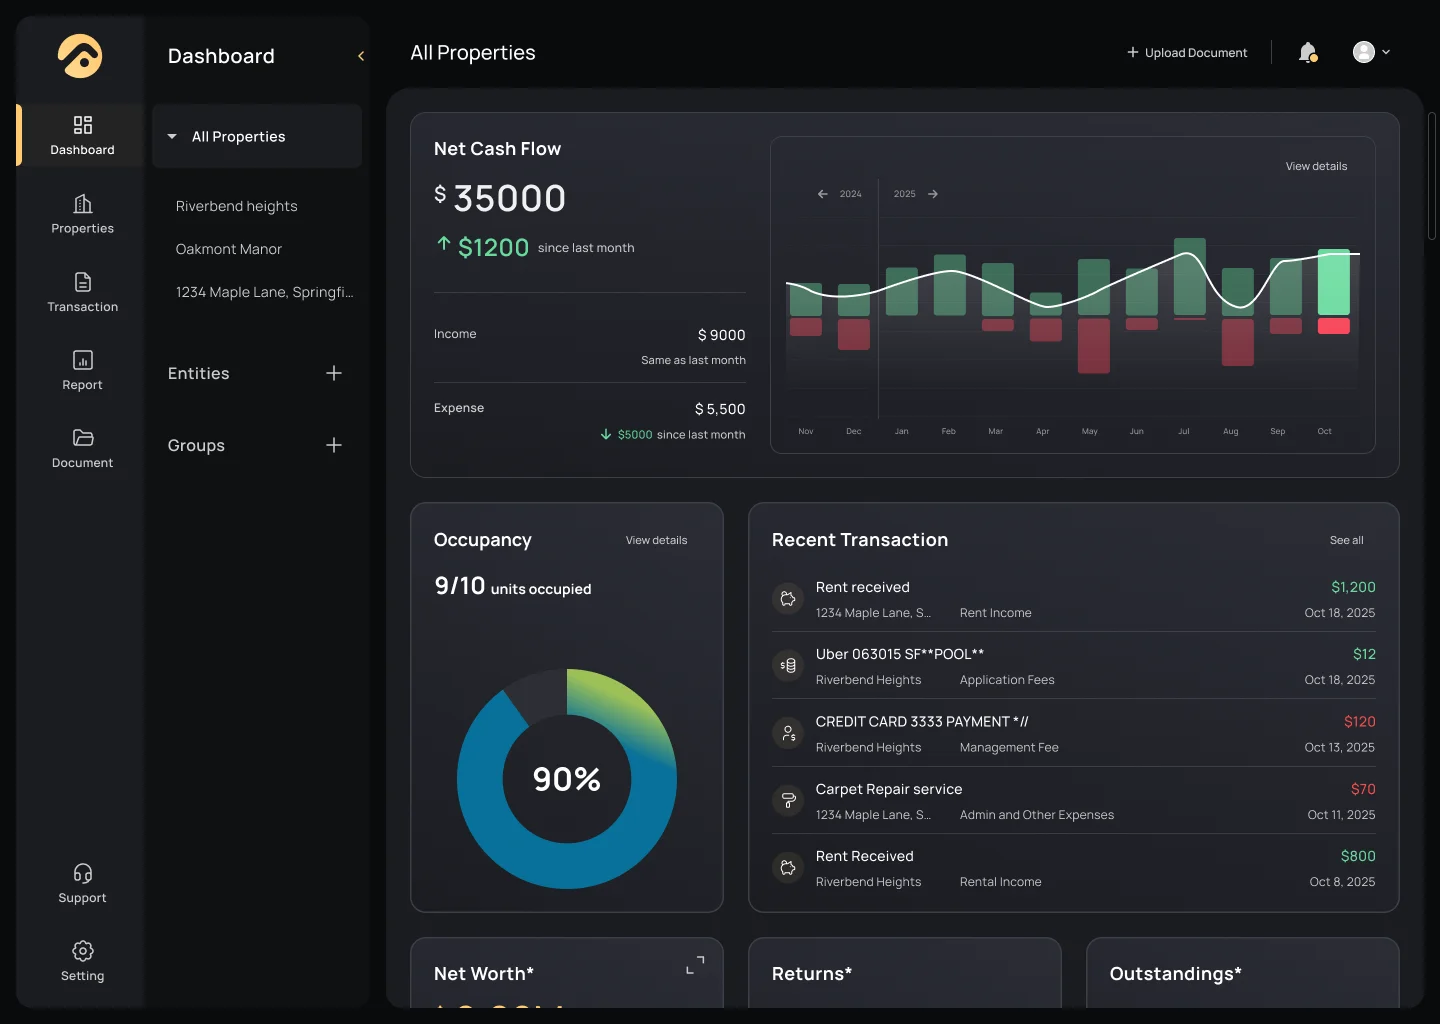This screenshot has height=1024, width=1440.
Task: Select the 2025 year tab on the chart
Action: click(904, 194)
